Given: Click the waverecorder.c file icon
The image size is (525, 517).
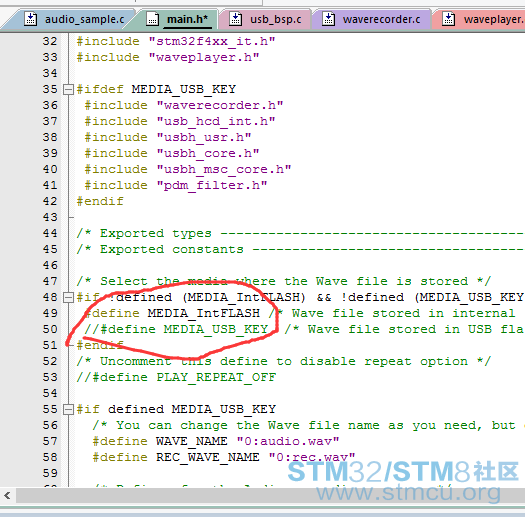Looking at the screenshot, I should click(328, 19).
